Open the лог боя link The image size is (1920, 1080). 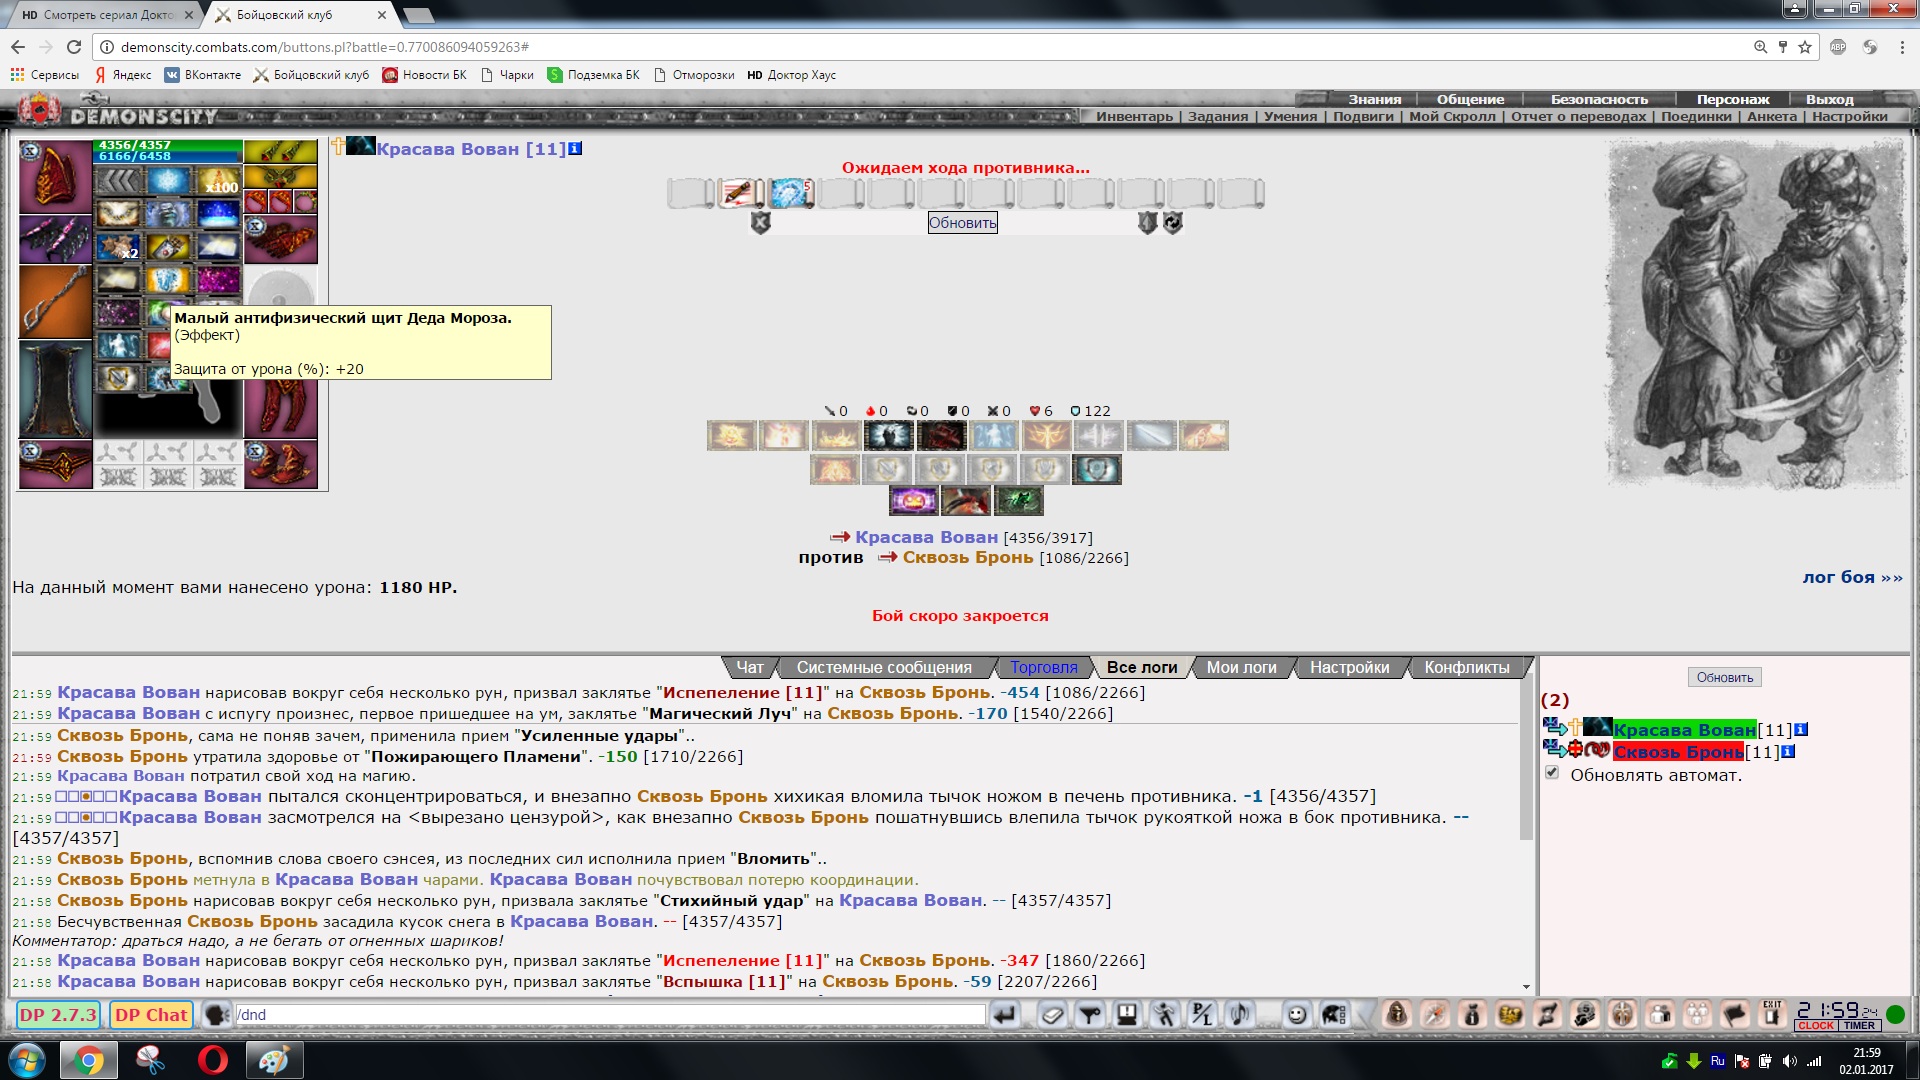[x=1852, y=577]
